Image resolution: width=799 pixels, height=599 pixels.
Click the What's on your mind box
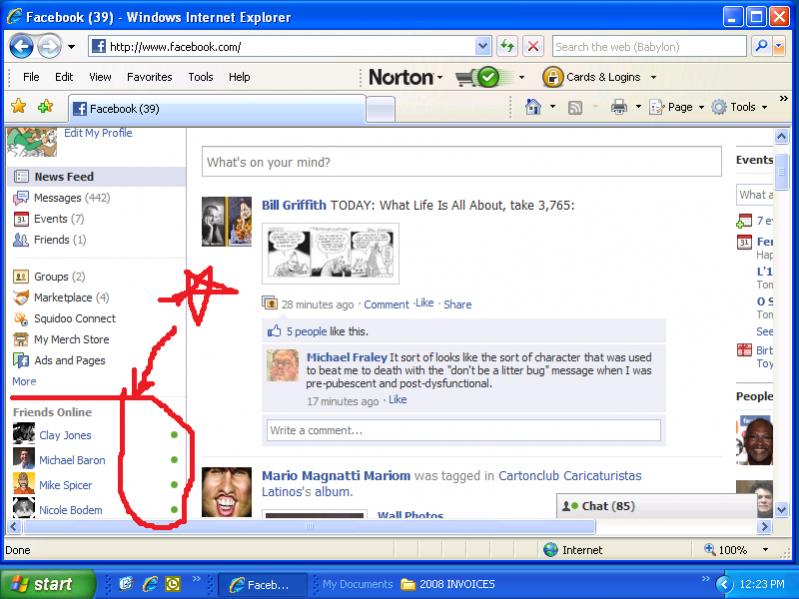tap(462, 162)
